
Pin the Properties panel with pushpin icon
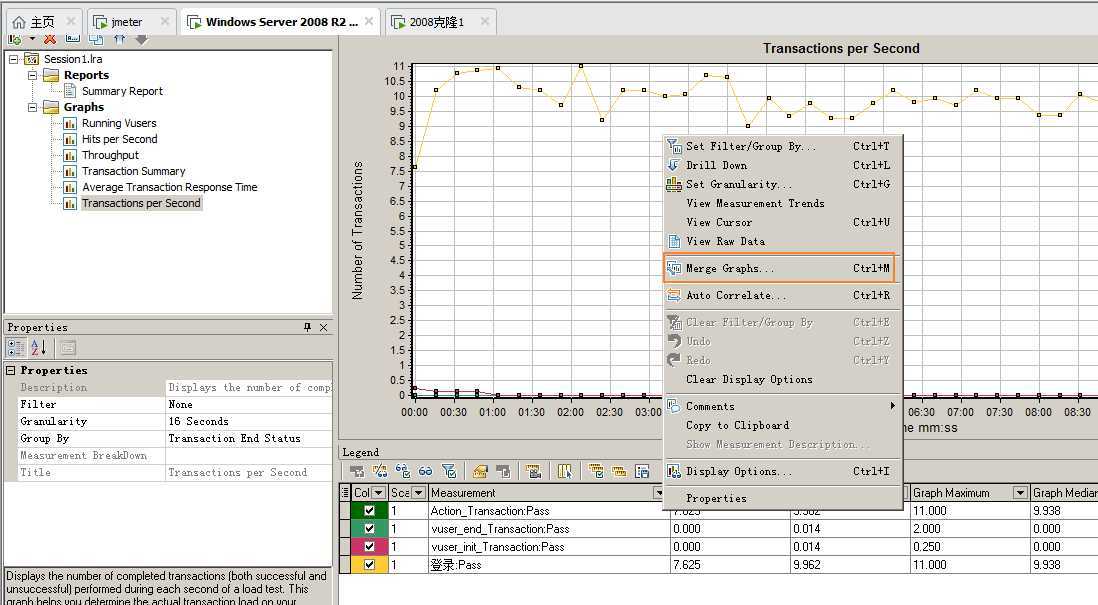pos(307,327)
